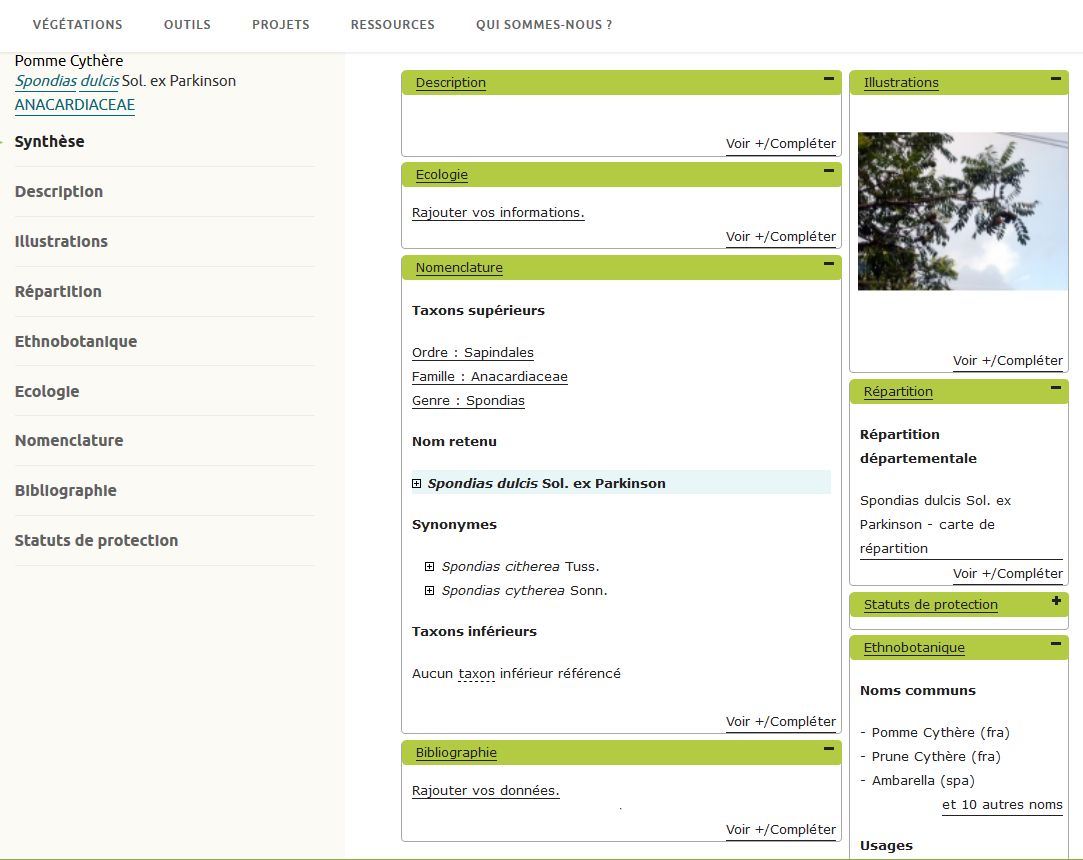Expand details for Spondias dulcis Sol. ex Parkinson
Screen dimensions: 1083x860
[416, 483]
